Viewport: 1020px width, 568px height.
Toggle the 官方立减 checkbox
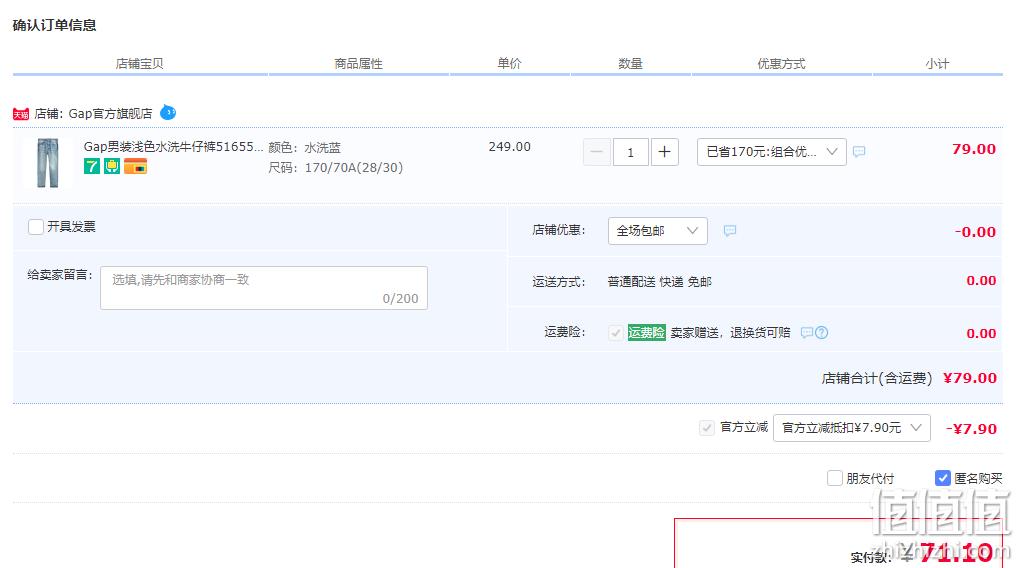pos(706,427)
